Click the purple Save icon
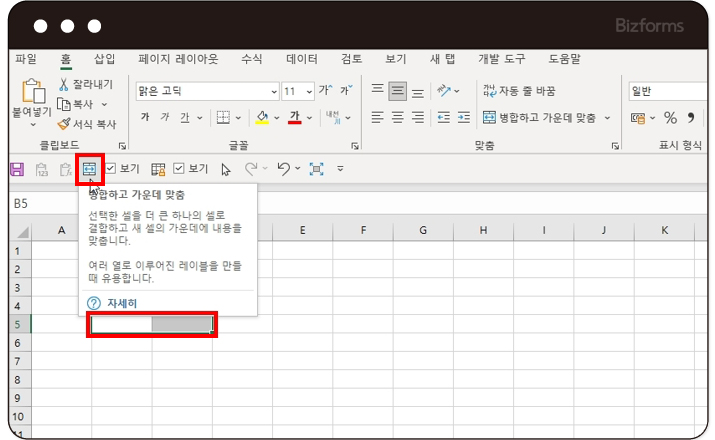 pyautogui.click(x=16, y=169)
